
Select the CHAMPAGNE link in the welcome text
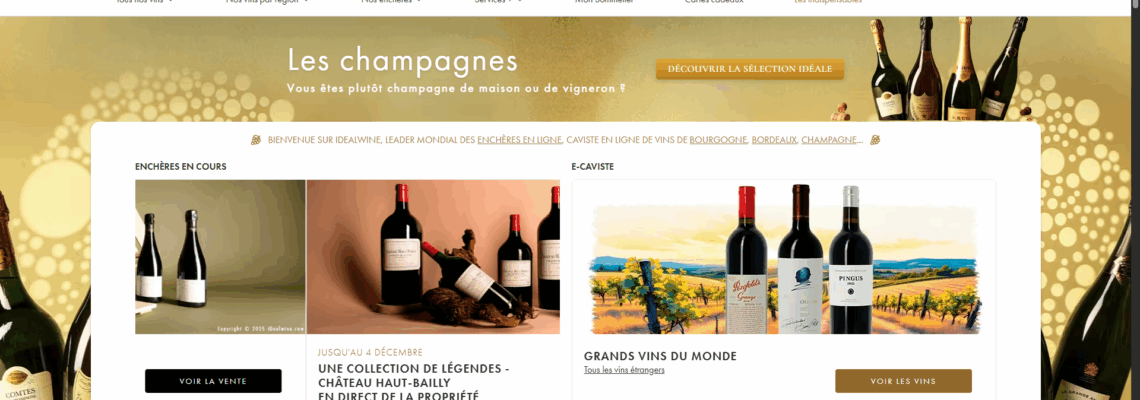(x=829, y=140)
